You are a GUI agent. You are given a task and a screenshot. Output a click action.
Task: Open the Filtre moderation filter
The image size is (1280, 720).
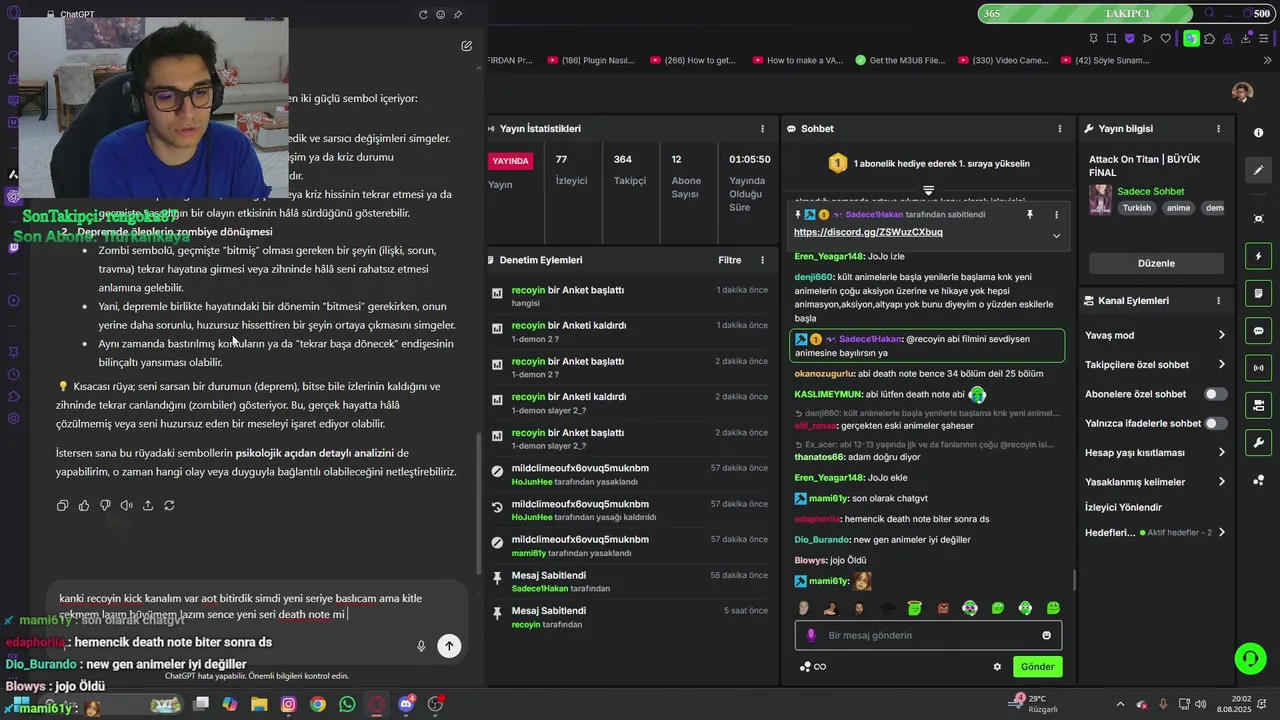click(729, 260)
